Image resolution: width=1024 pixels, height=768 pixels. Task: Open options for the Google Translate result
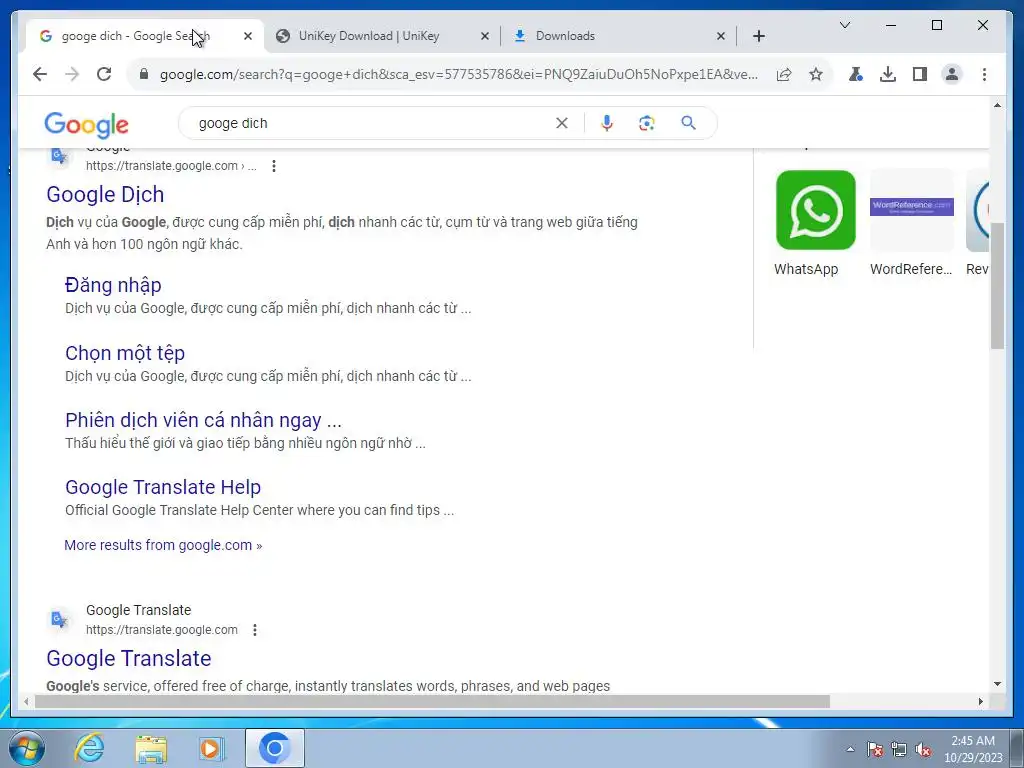click(x=255, y=630)
